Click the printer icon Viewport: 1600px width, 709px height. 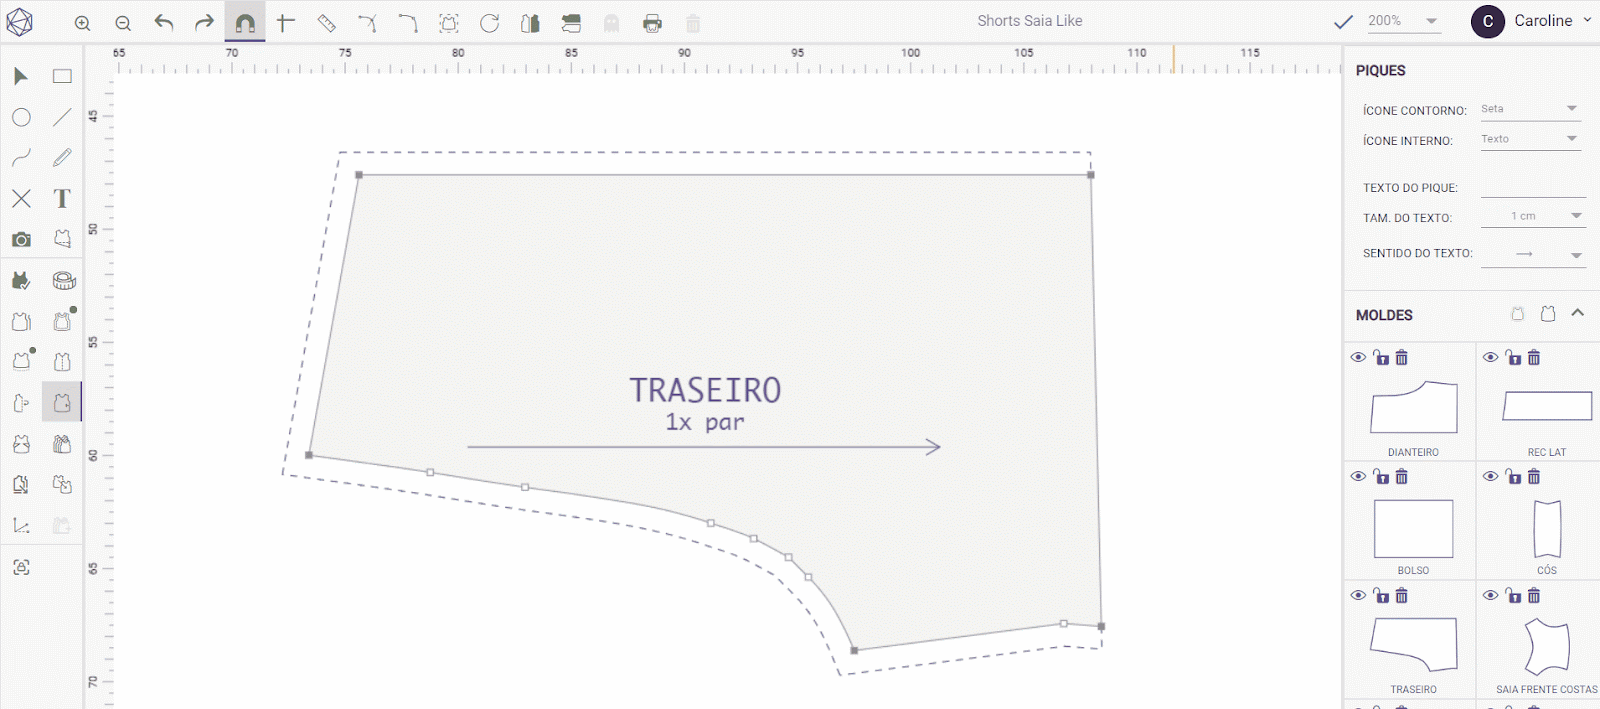click(652, 23)
